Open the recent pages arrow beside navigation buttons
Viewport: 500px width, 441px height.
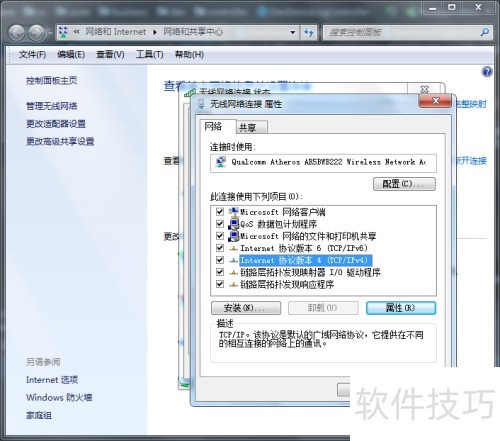(x=50, y=33)
